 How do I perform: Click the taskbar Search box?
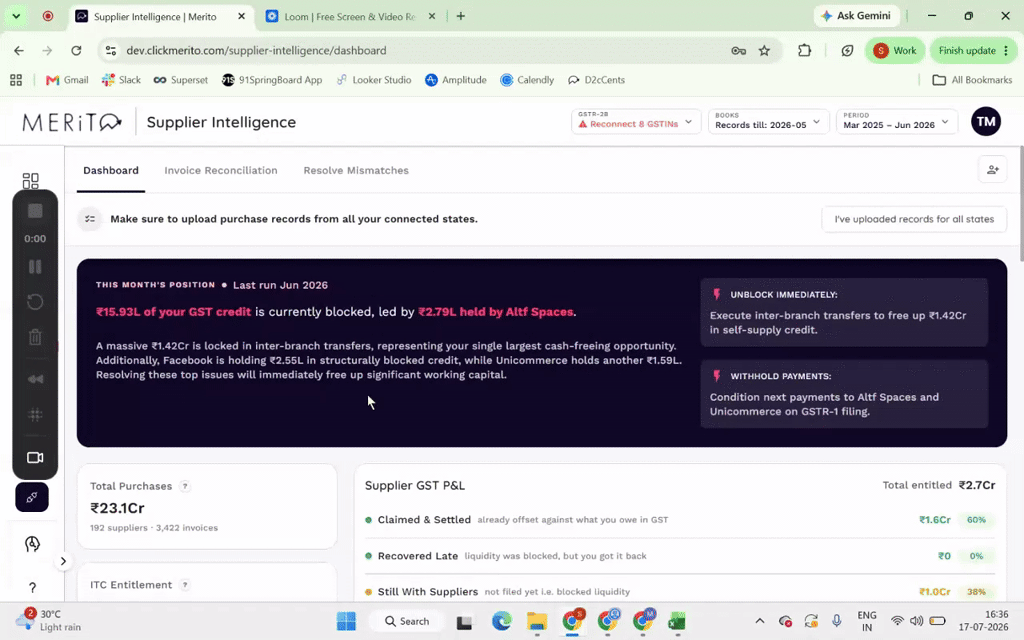[x=406, y=621]
